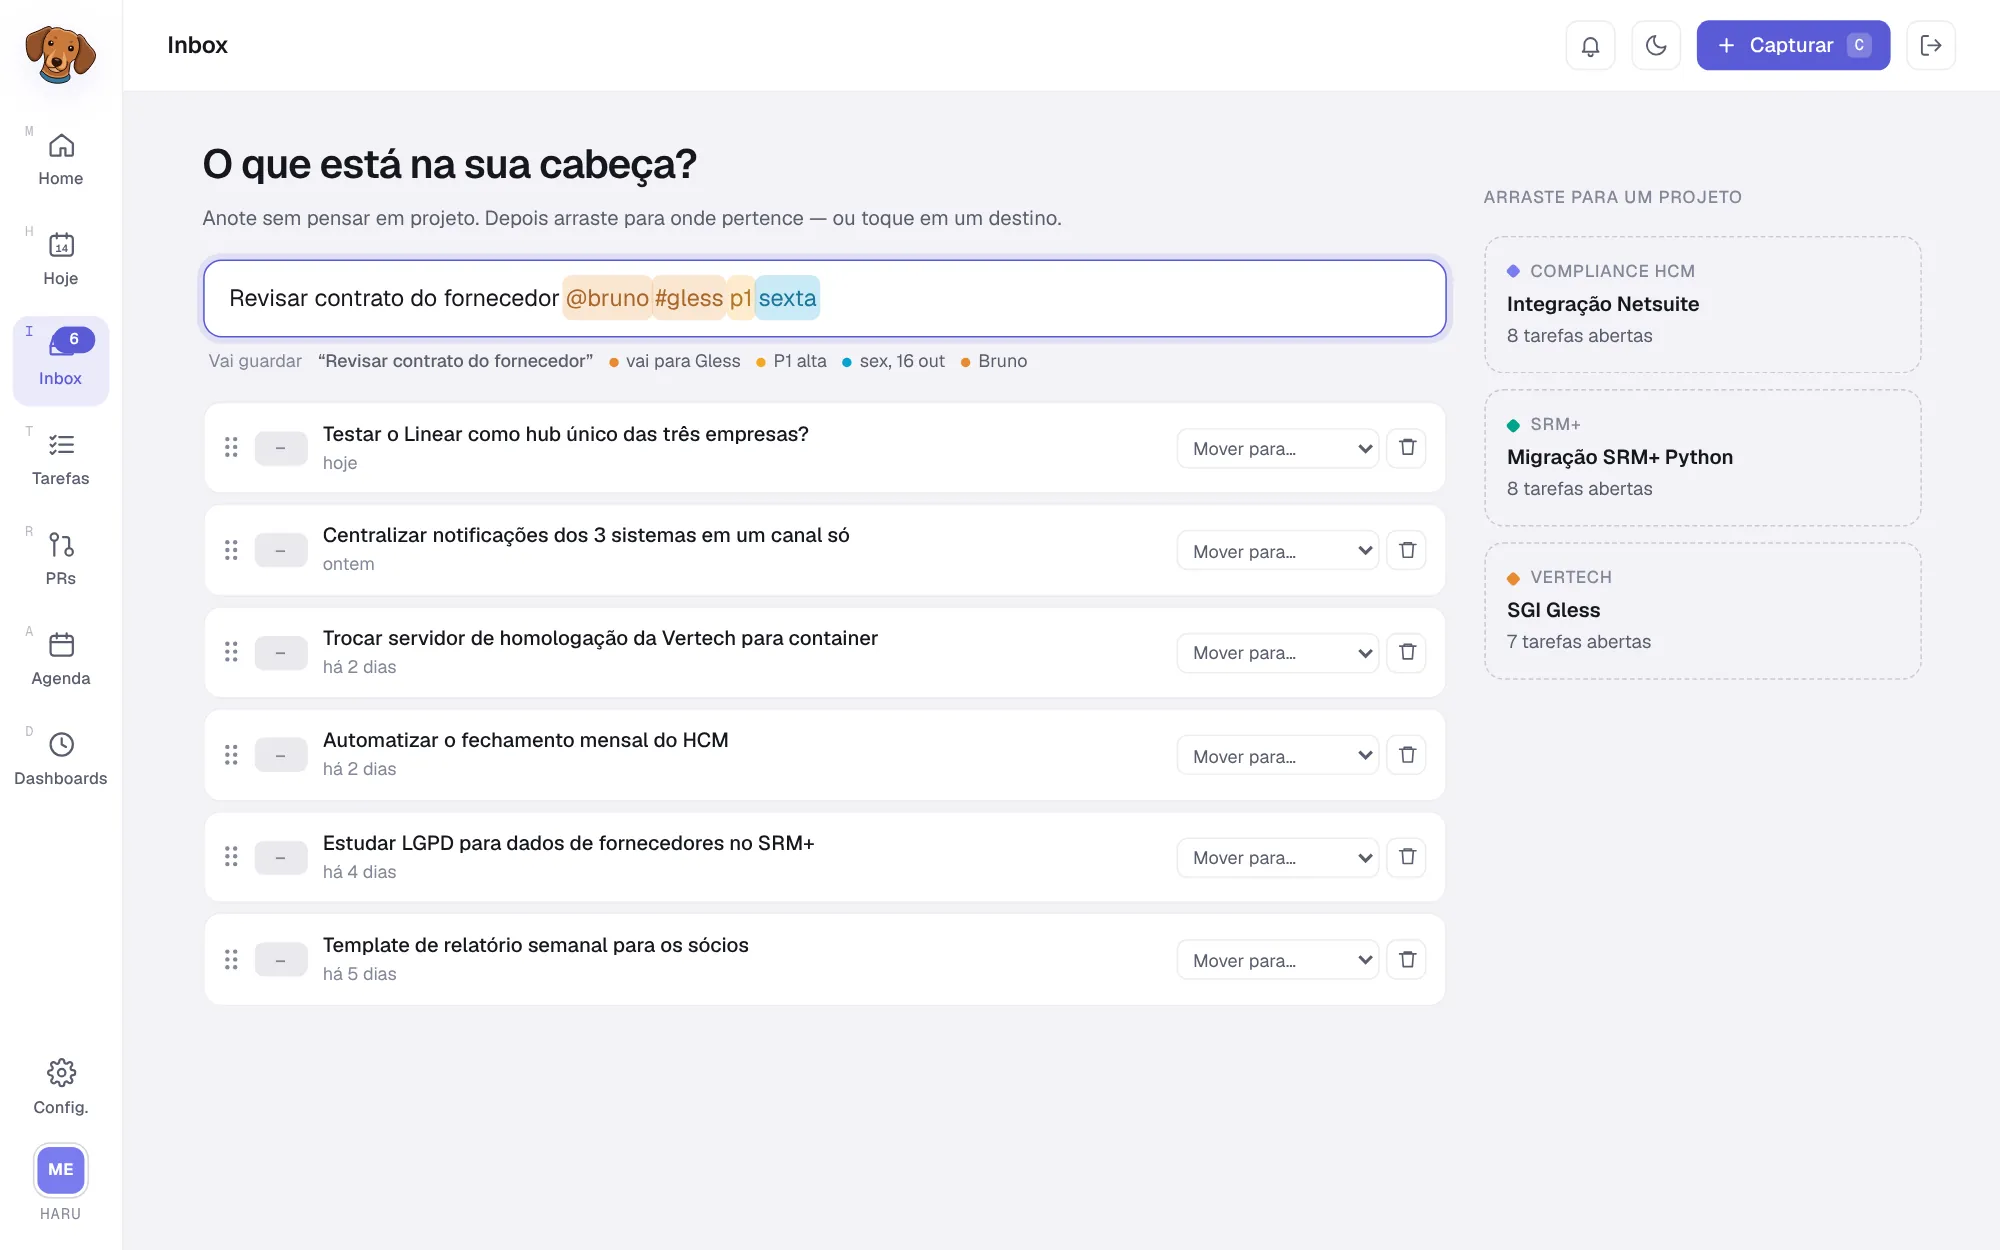2000x1250 pixels.
Task: Delete Automatizar o fechamento mensal item
Action: pos(1407,756)
